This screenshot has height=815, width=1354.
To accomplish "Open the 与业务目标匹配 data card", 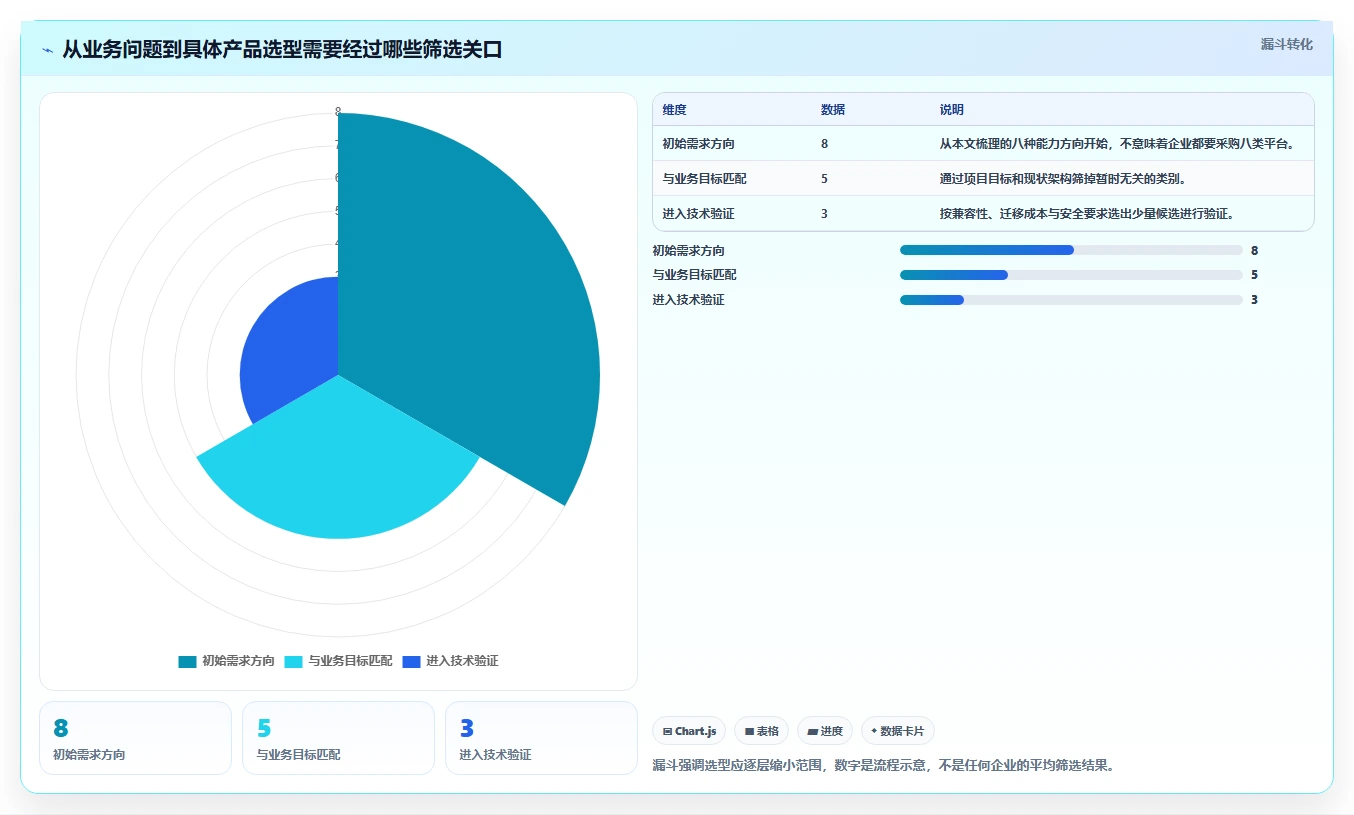I will pyautogui.click(x=338, y=738).
